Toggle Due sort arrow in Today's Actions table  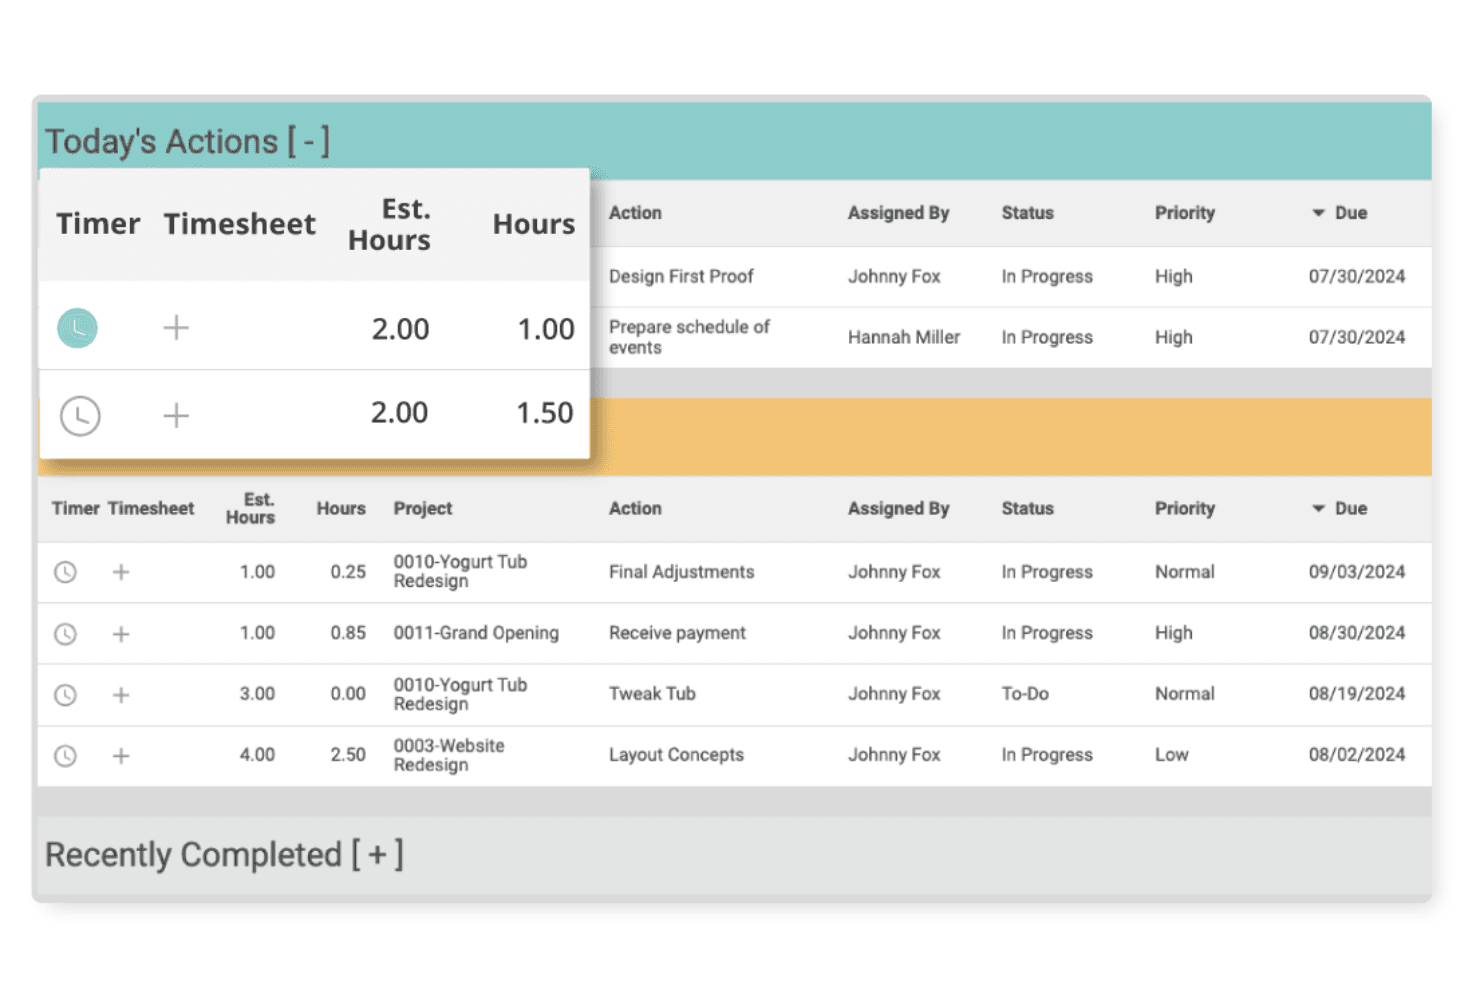point(1318,213)
